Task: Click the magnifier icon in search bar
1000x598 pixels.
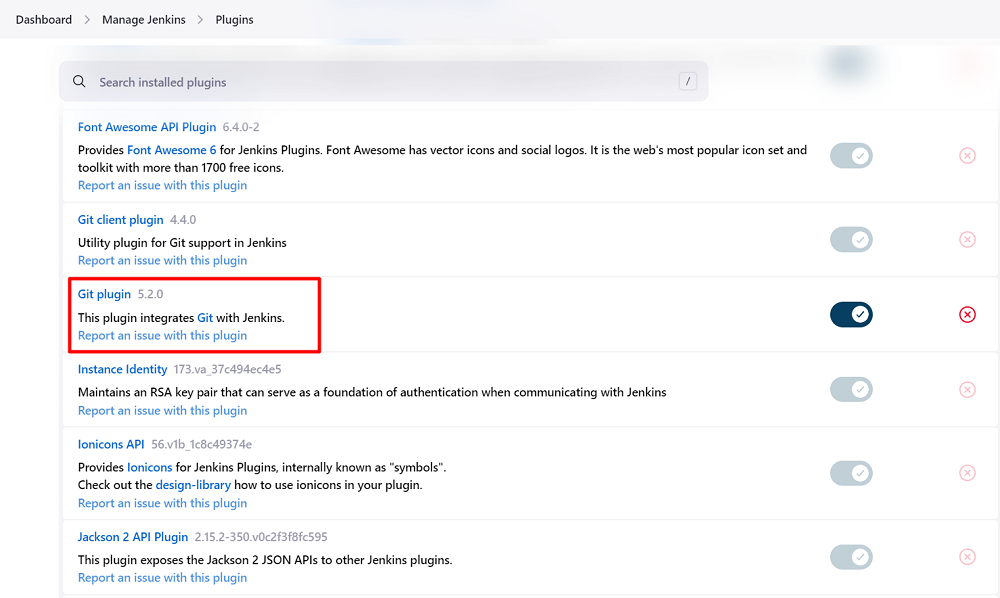Action: pos(80,82)
